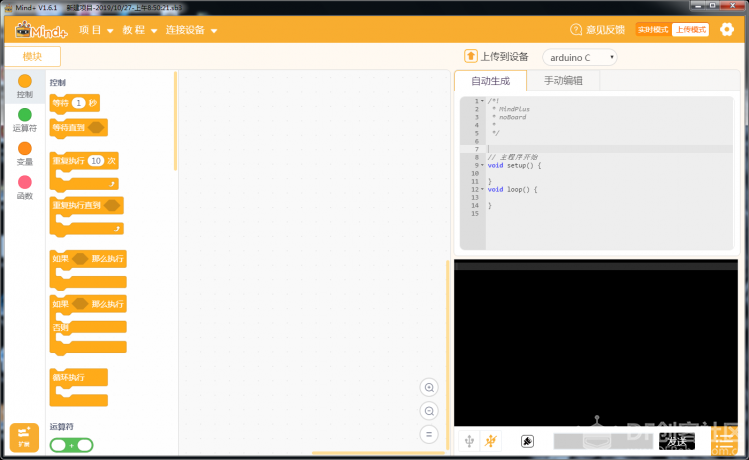The width and height of the screenshot is (749, 460).
Task: Open the 连接设备 dropdown menu
Action: (x=191, y=30)
